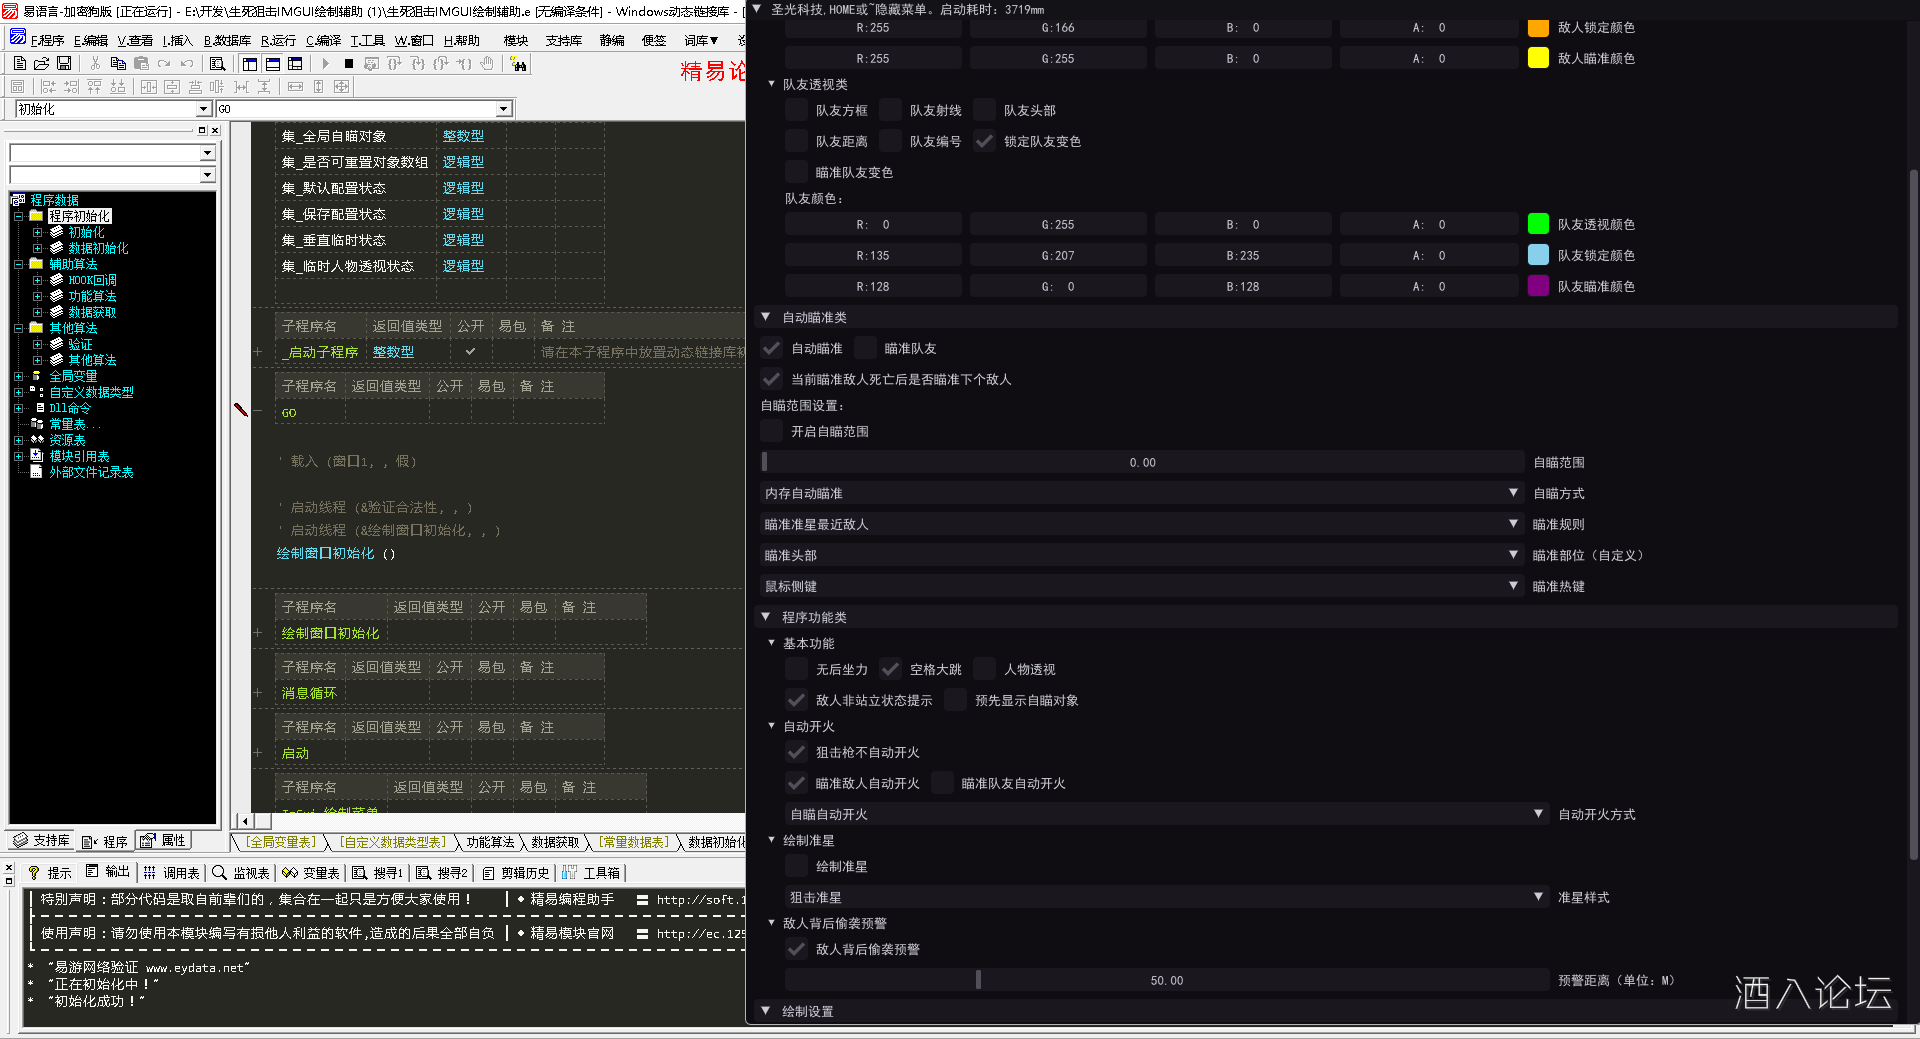Click the Open file toolbar icon
The height and width of the screenshot is (1039, 1920).
41,64
